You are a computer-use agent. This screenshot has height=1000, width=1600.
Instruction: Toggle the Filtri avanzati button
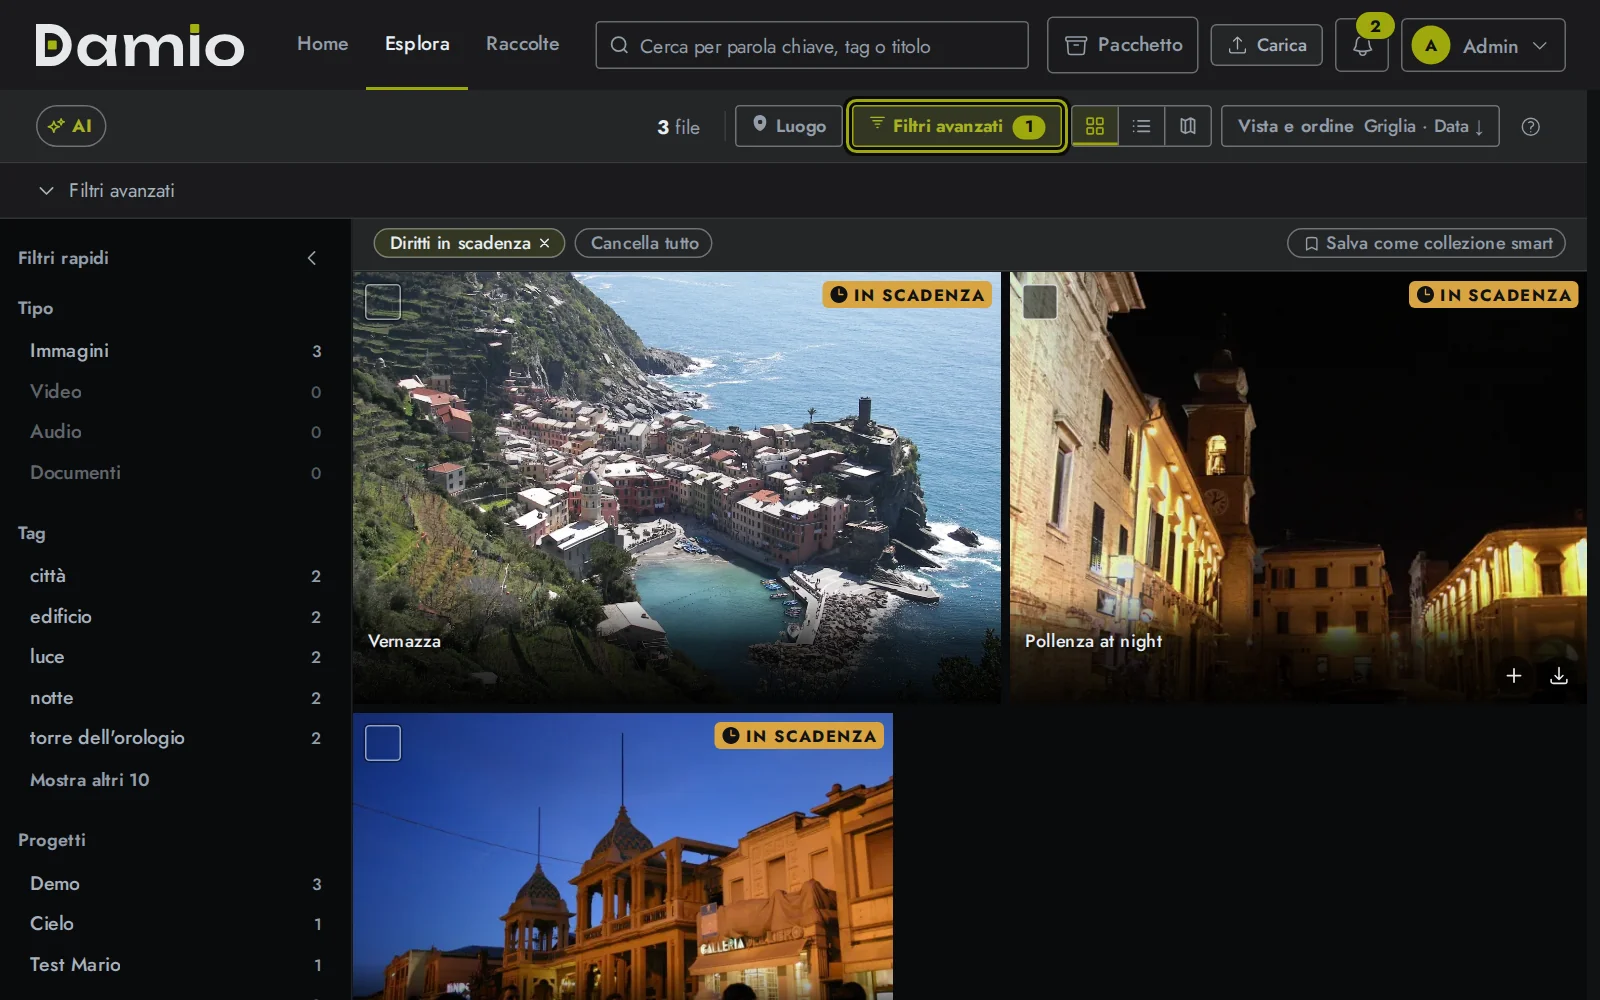point(956,126)
